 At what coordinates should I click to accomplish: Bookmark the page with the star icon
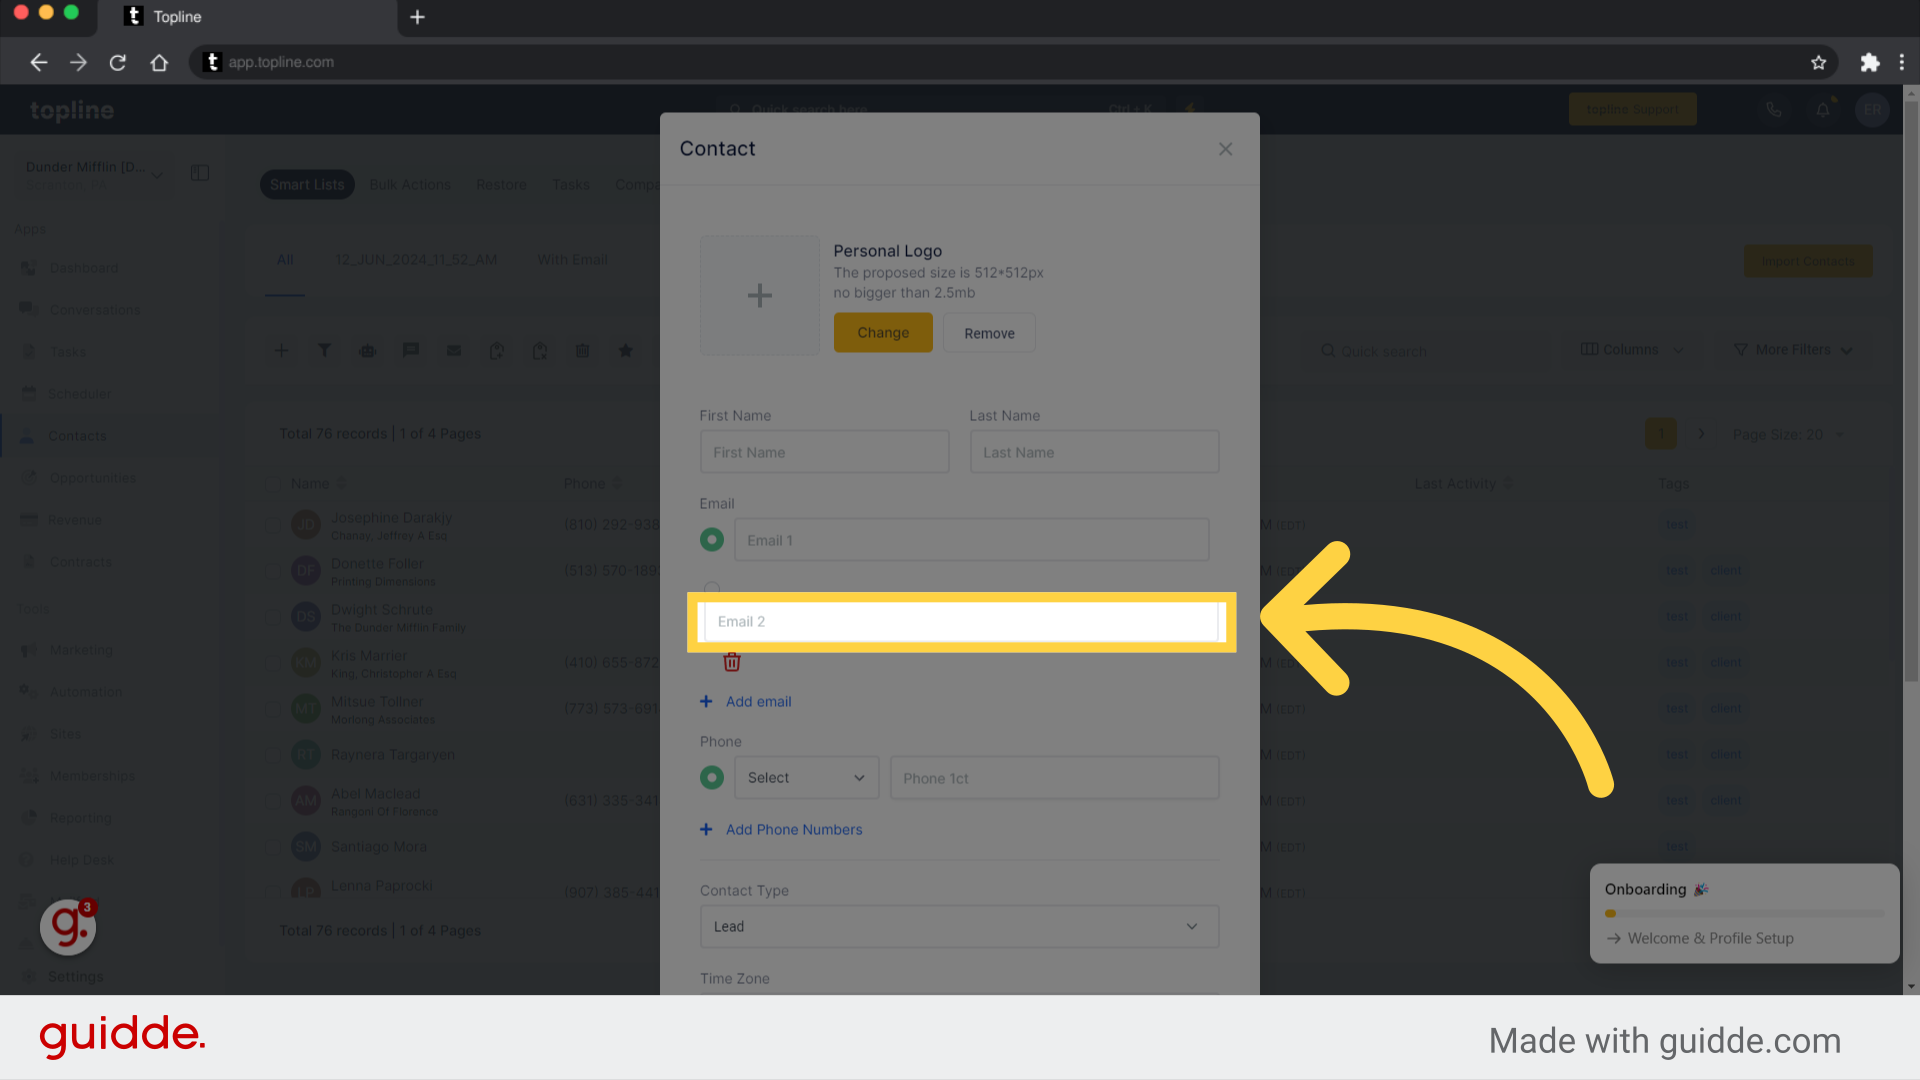point(1818,62)
